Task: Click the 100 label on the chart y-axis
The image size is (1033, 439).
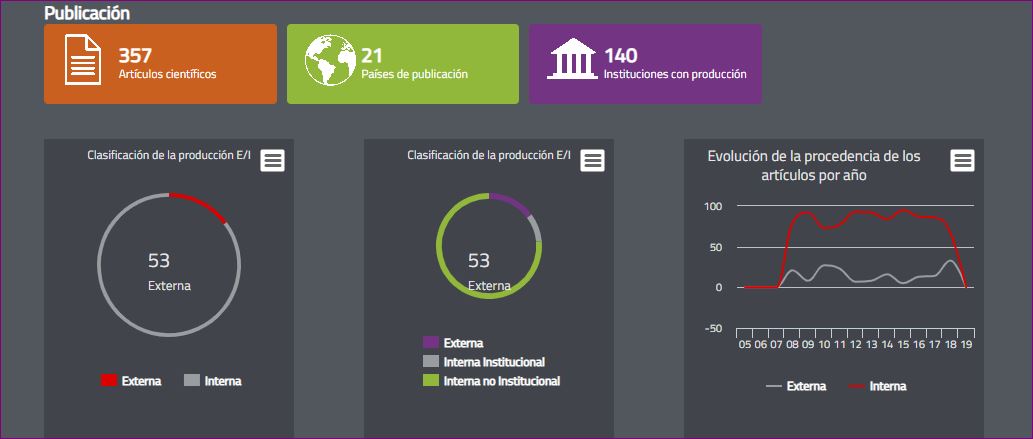Action: point(713,206)
